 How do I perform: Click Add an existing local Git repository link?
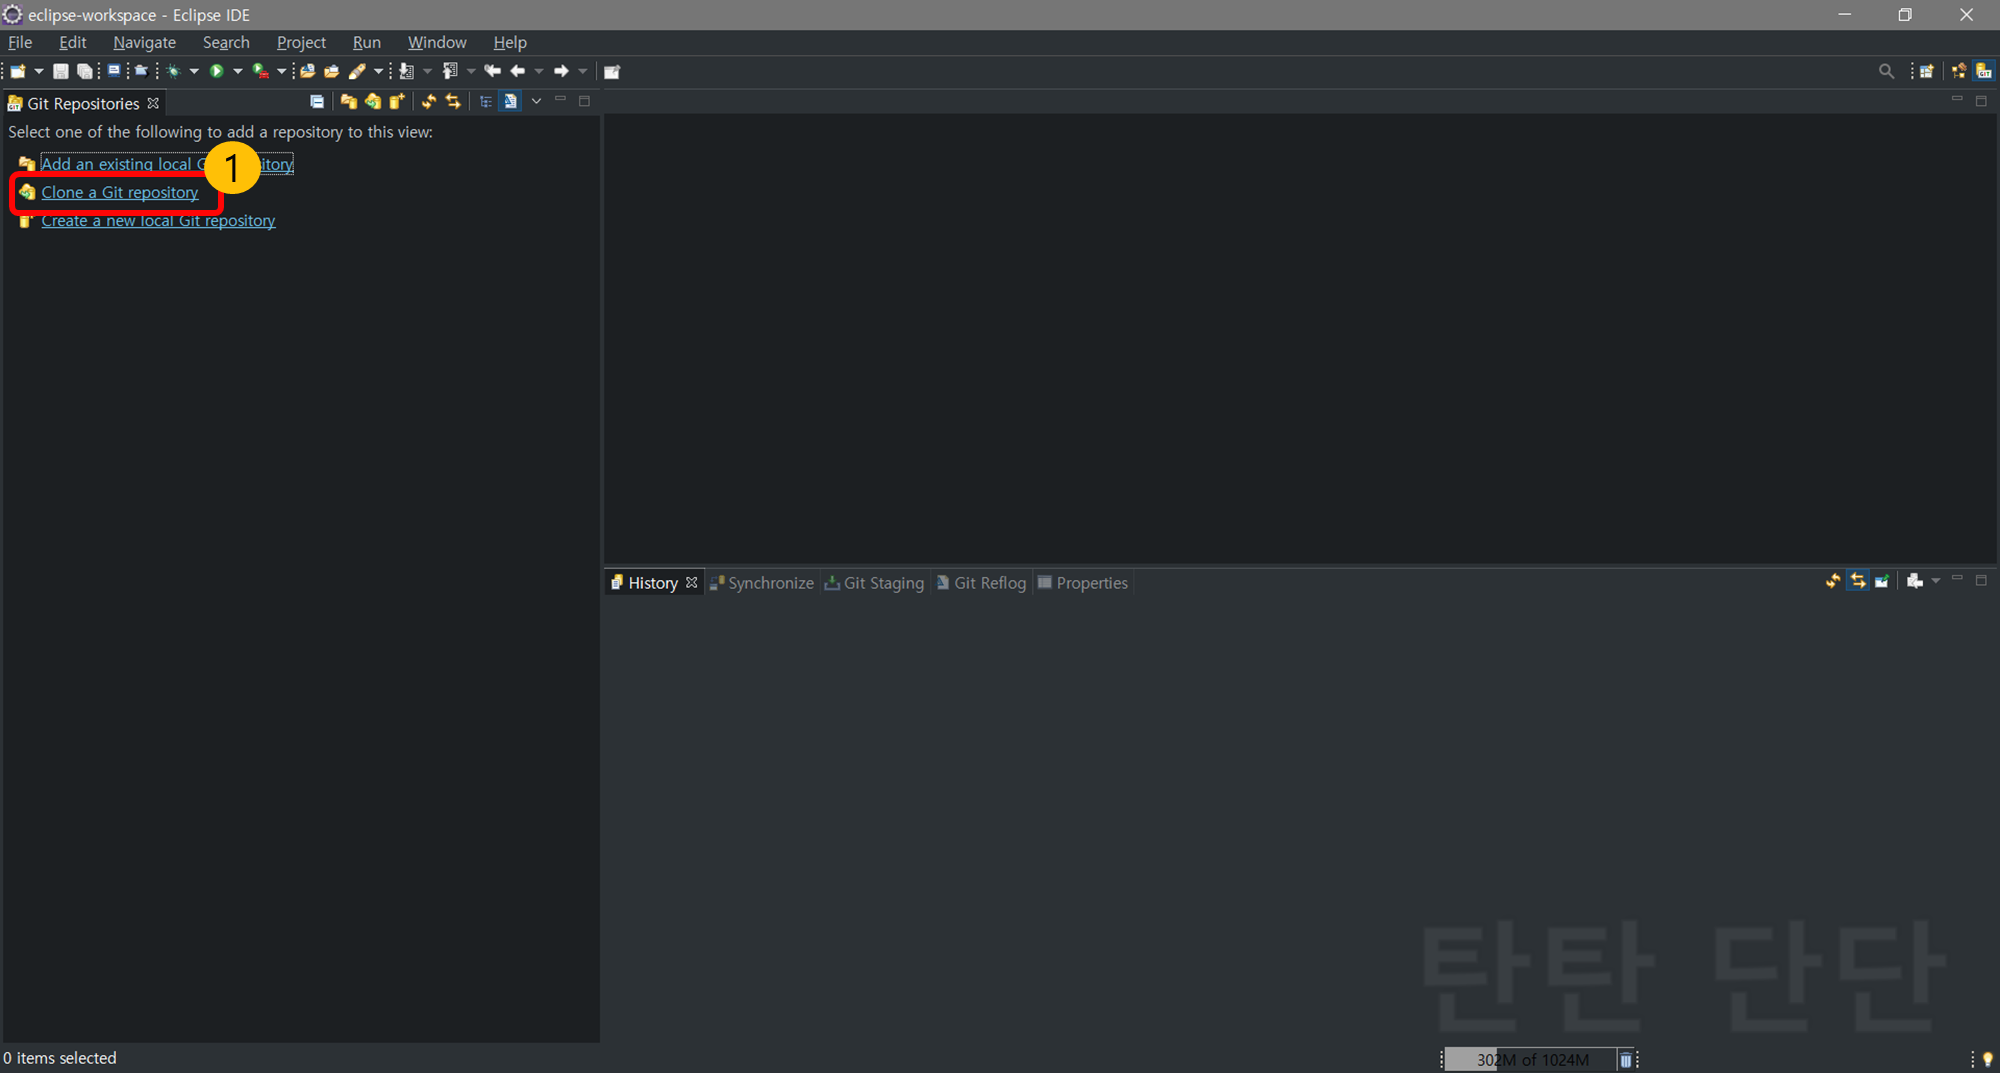coord(167,164)
